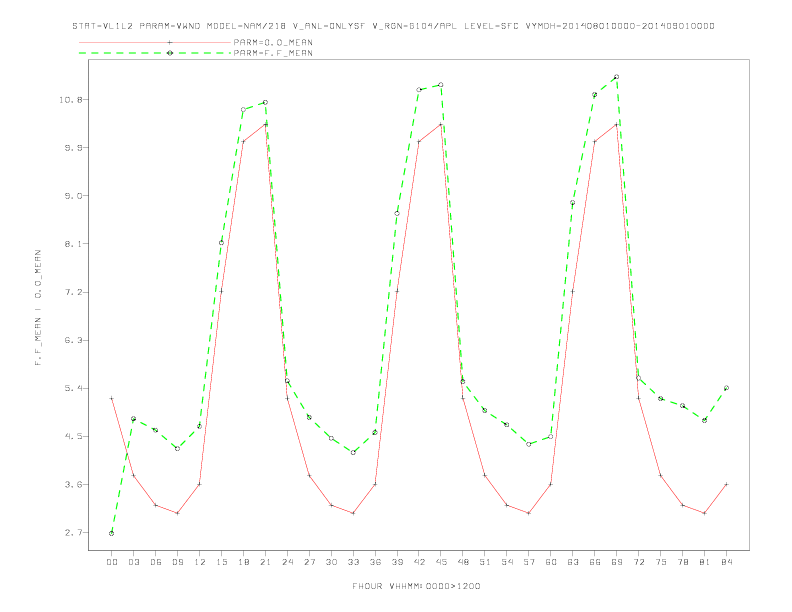Click x-axis tick label 24
792x612 pixels.
287,562
